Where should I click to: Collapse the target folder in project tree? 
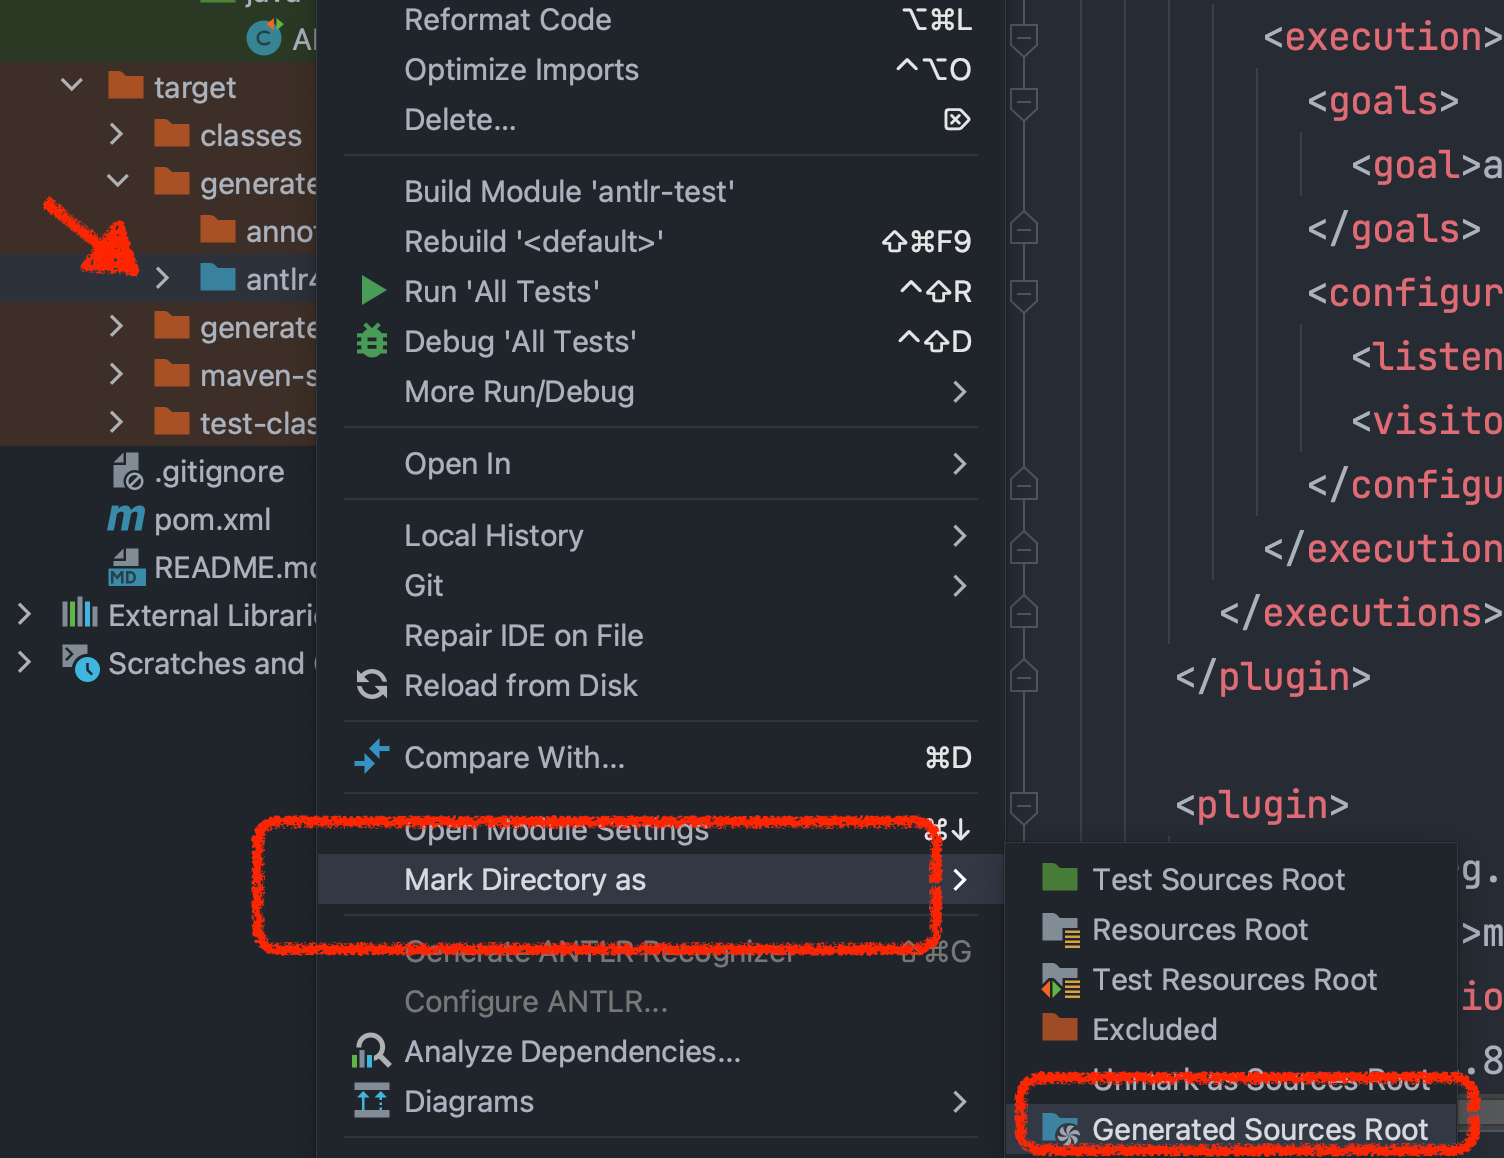click(72, 86)
